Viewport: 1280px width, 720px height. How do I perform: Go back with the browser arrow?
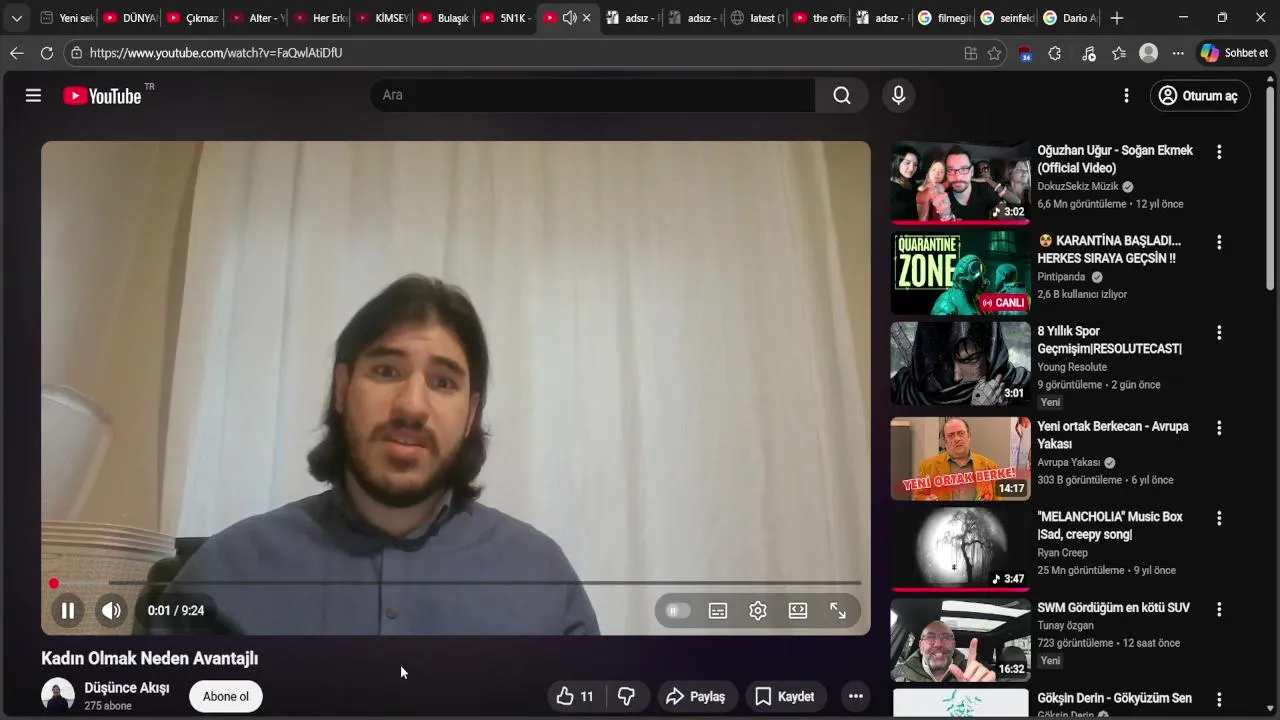(16, 53)
